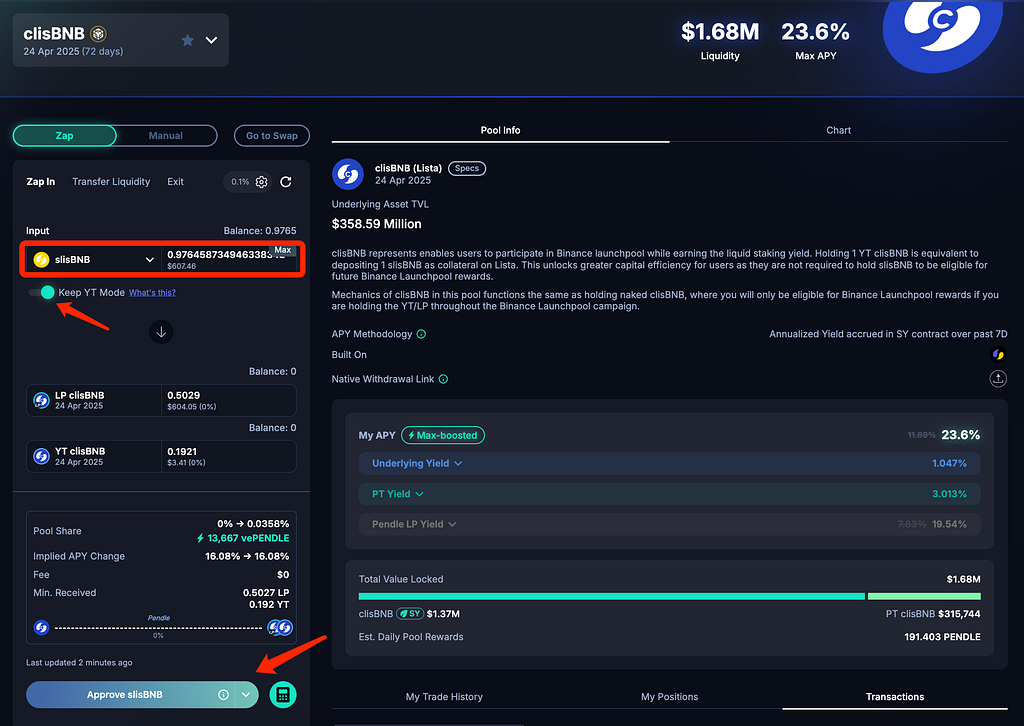Open the Transfer Liquidity tab
The width and height of the screenshot is (1024, 726).
coord(111,182)
